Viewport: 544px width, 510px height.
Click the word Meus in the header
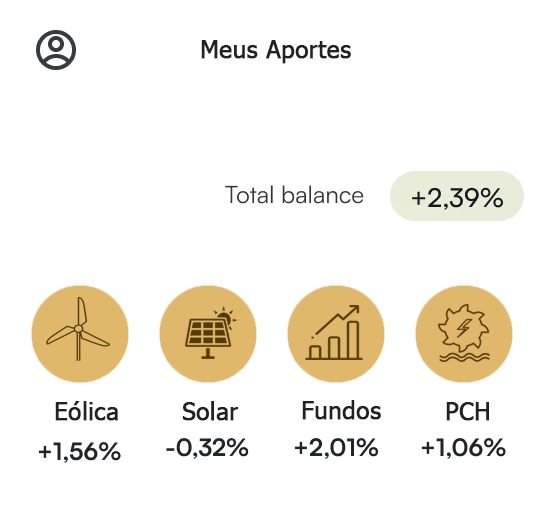pyautogui.click(x=229, y=50)
